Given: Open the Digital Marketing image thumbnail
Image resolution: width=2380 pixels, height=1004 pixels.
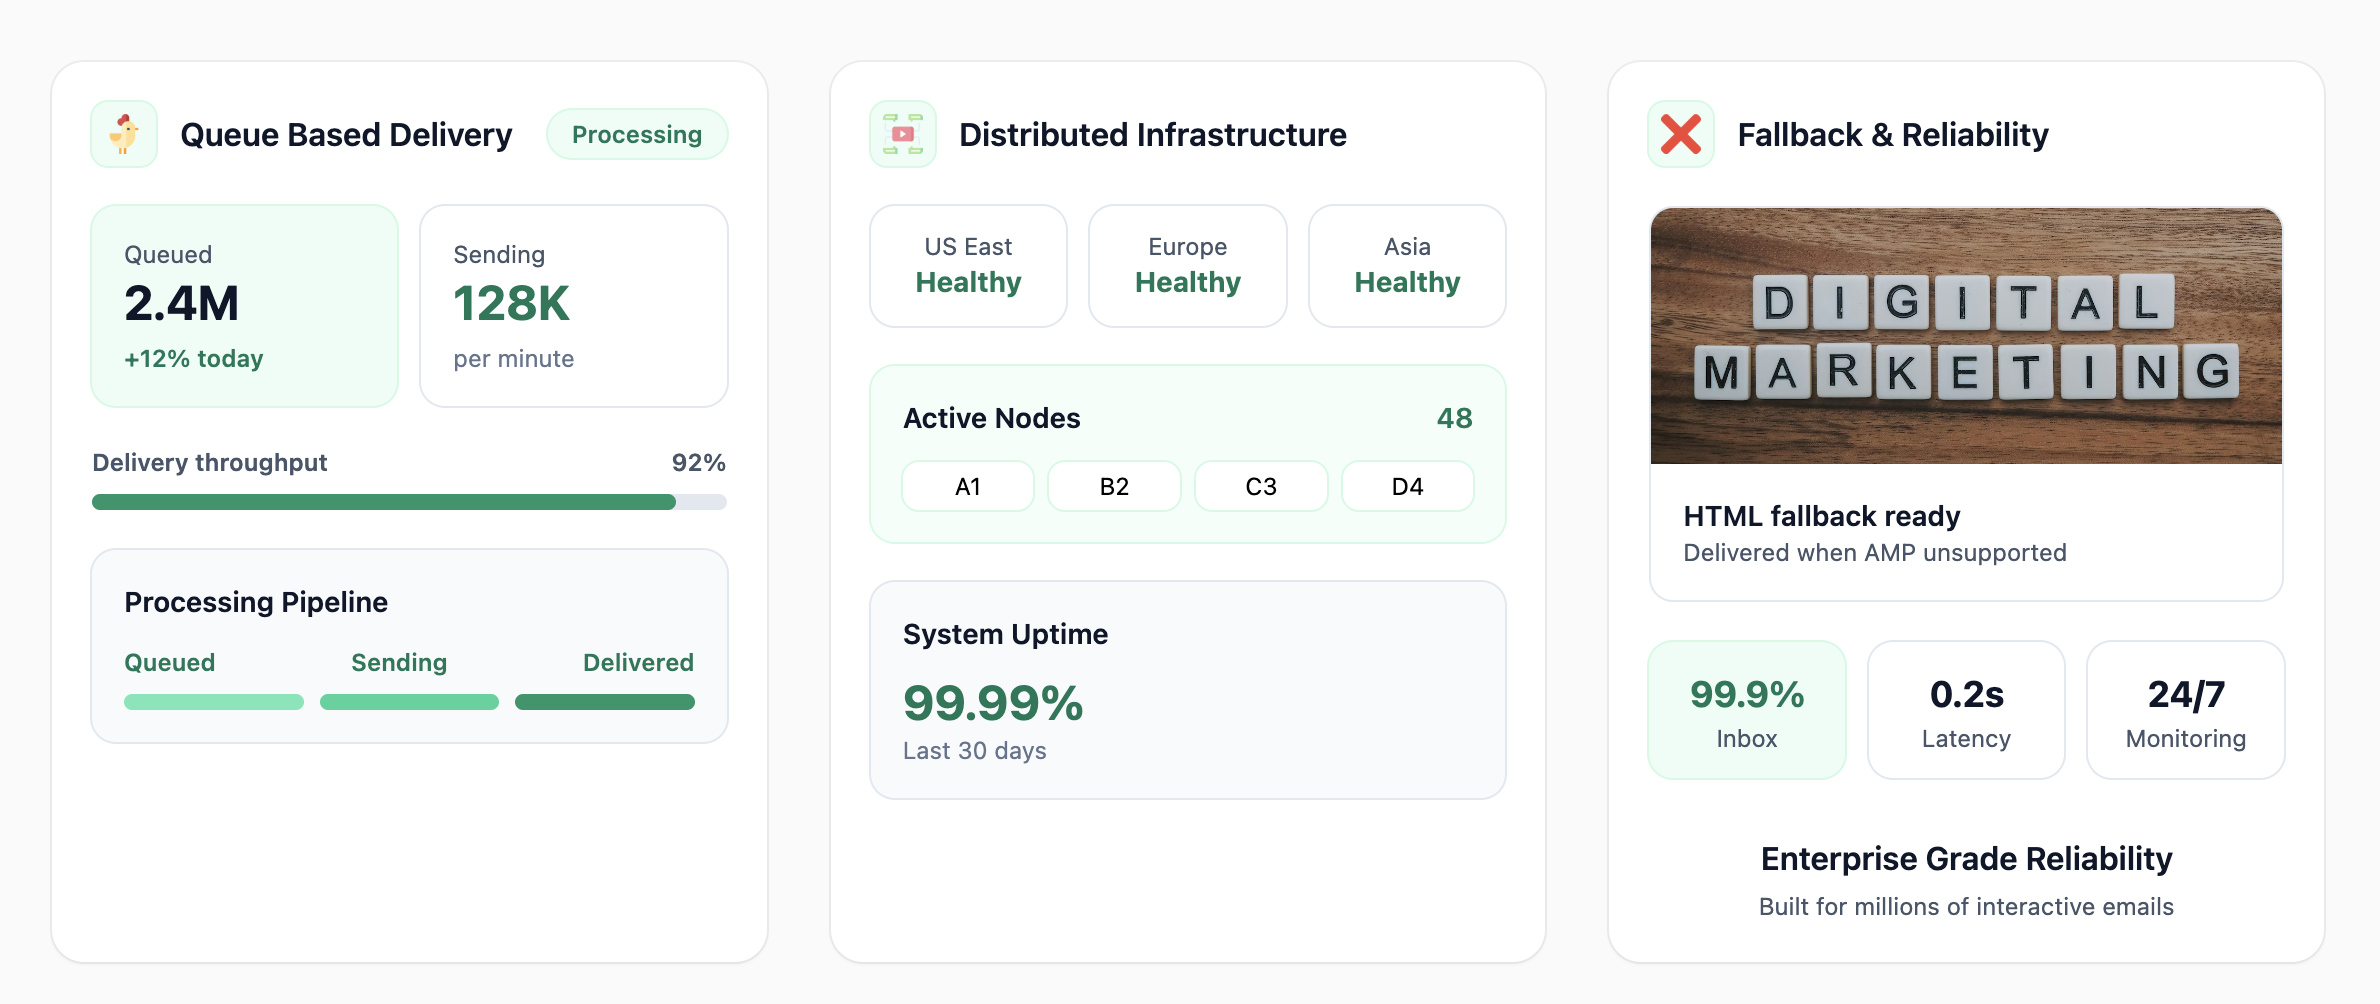Looking at the screenshot, I should 1966,336.
